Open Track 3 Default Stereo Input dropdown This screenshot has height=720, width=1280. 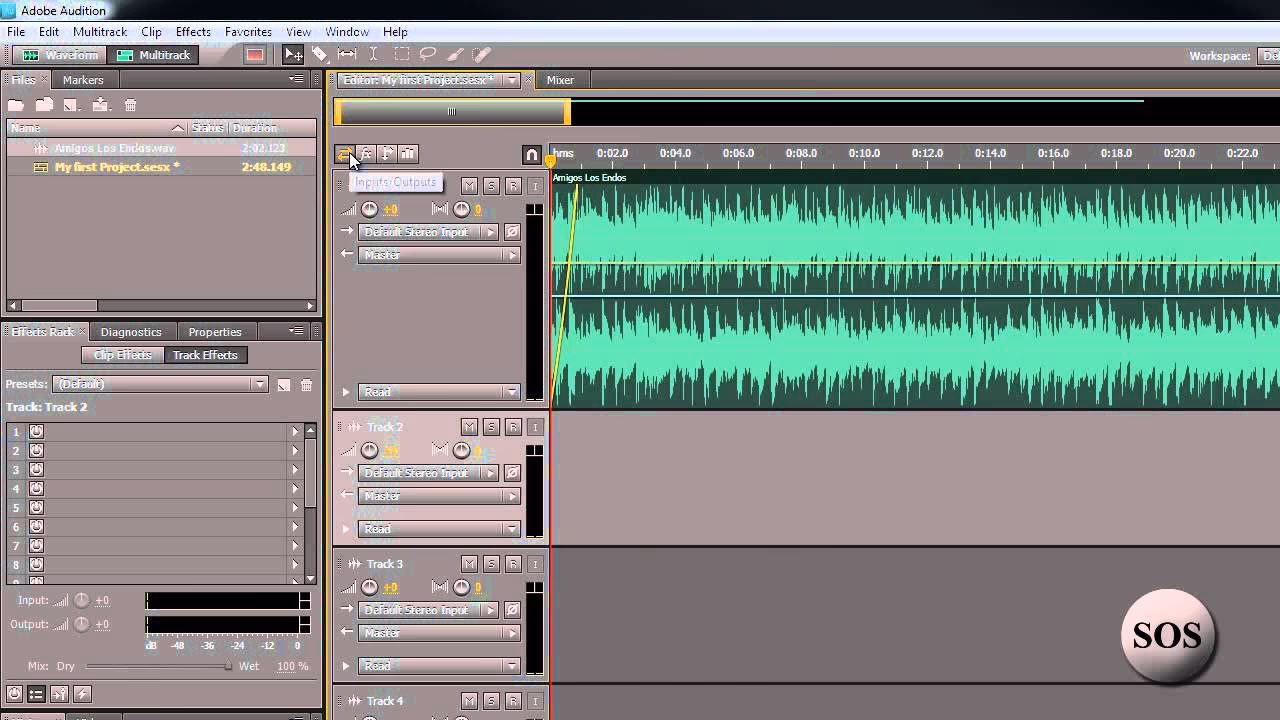429,610
